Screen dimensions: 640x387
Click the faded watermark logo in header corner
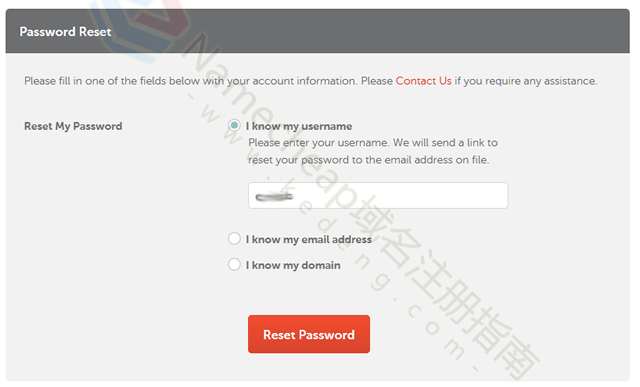click(x=139, y=29)
